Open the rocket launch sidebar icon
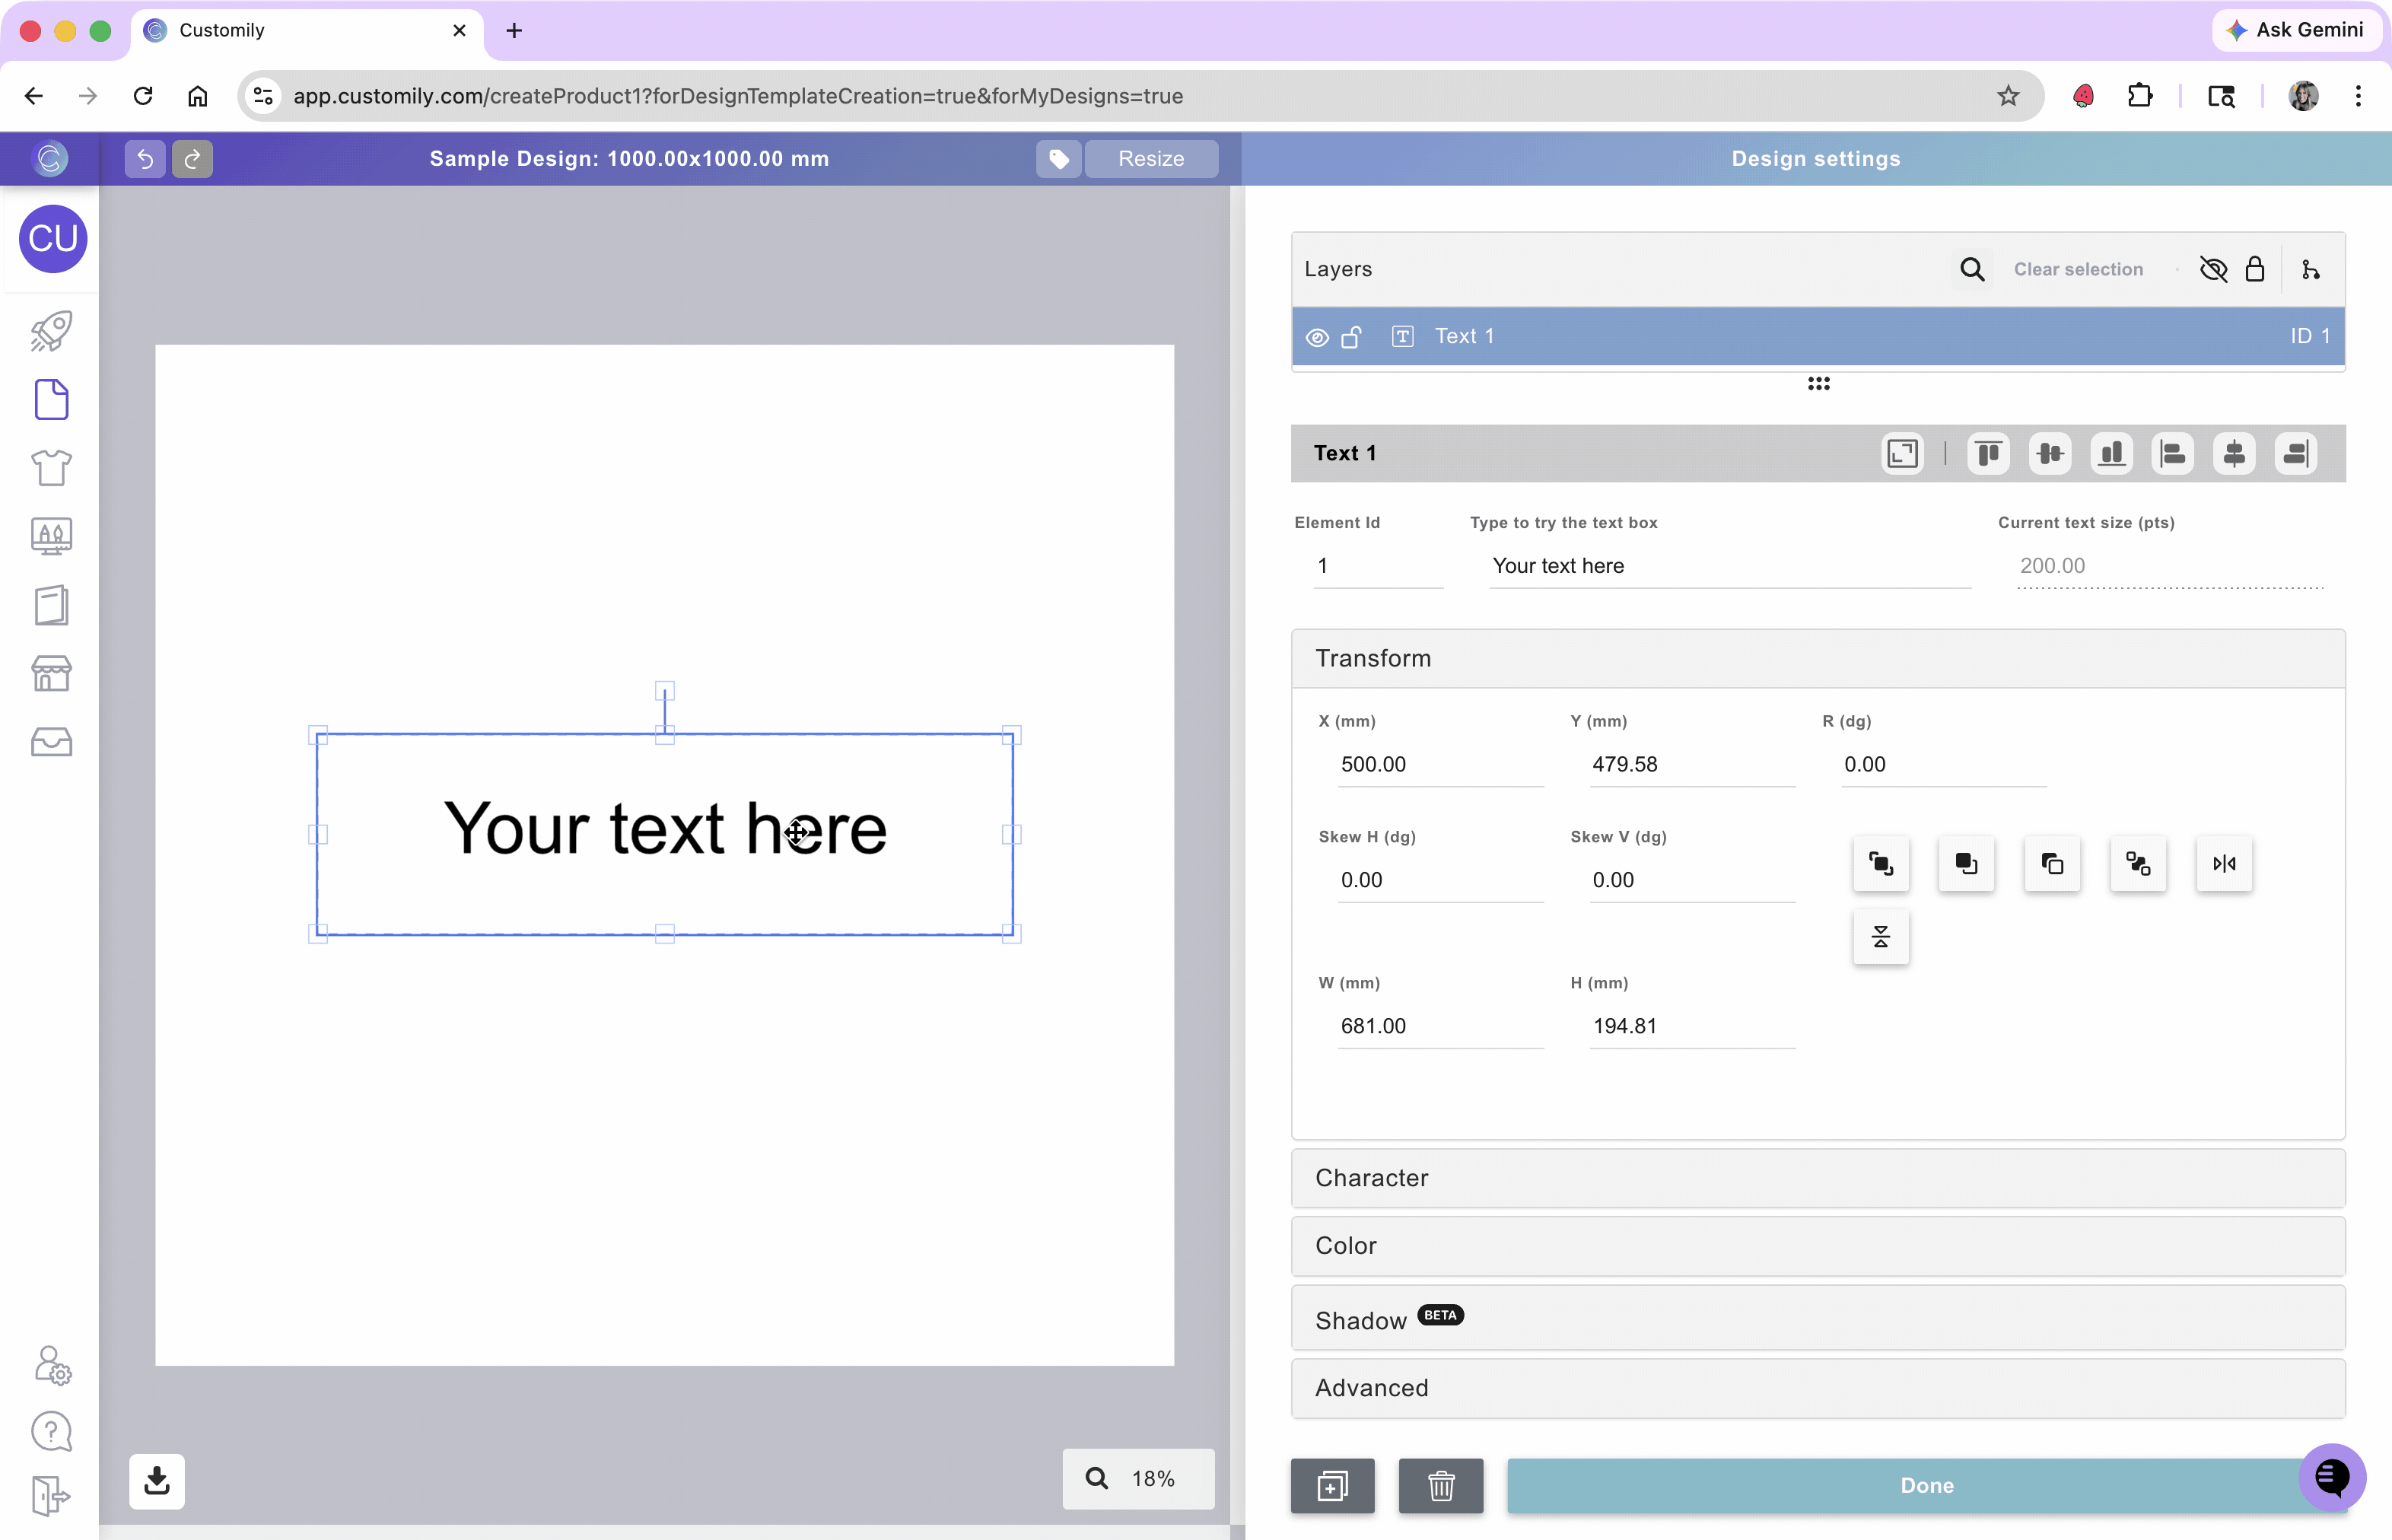This screenshot has width=2392, height=1540. point(51,331)
